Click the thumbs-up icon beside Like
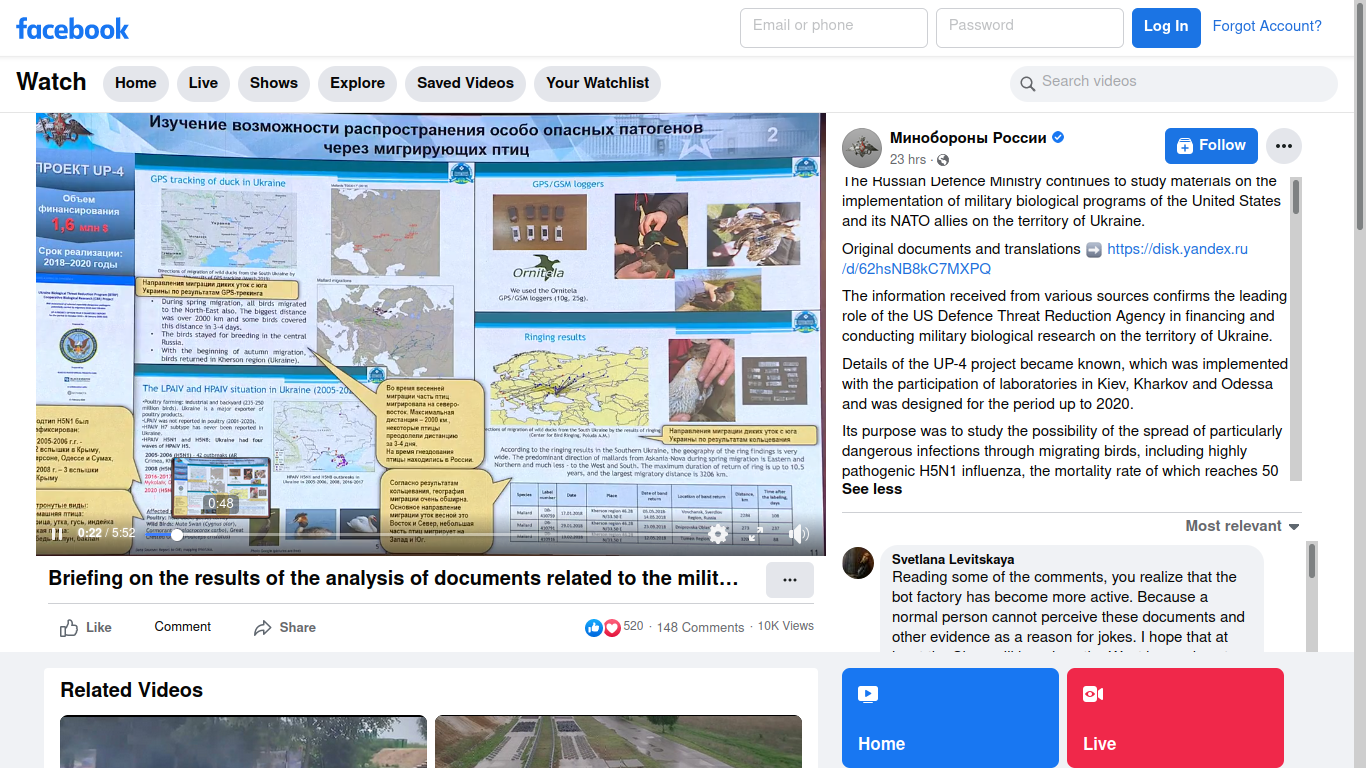Viewport: 1366px width, 768px height. tap(69, 628)
